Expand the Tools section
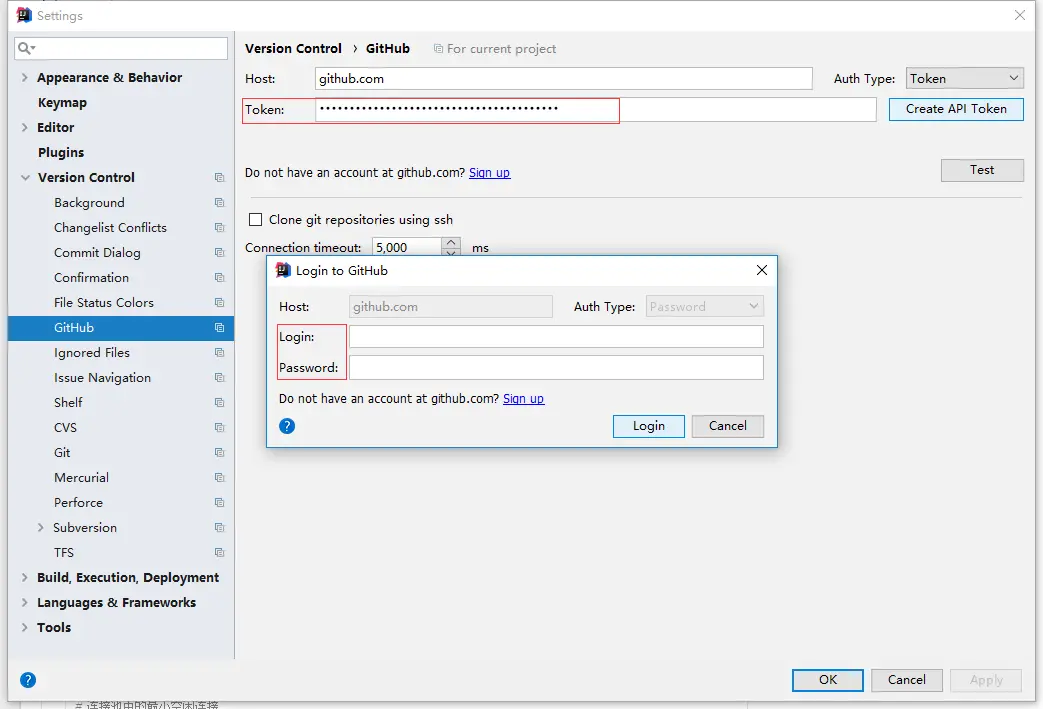 (25, 627)
